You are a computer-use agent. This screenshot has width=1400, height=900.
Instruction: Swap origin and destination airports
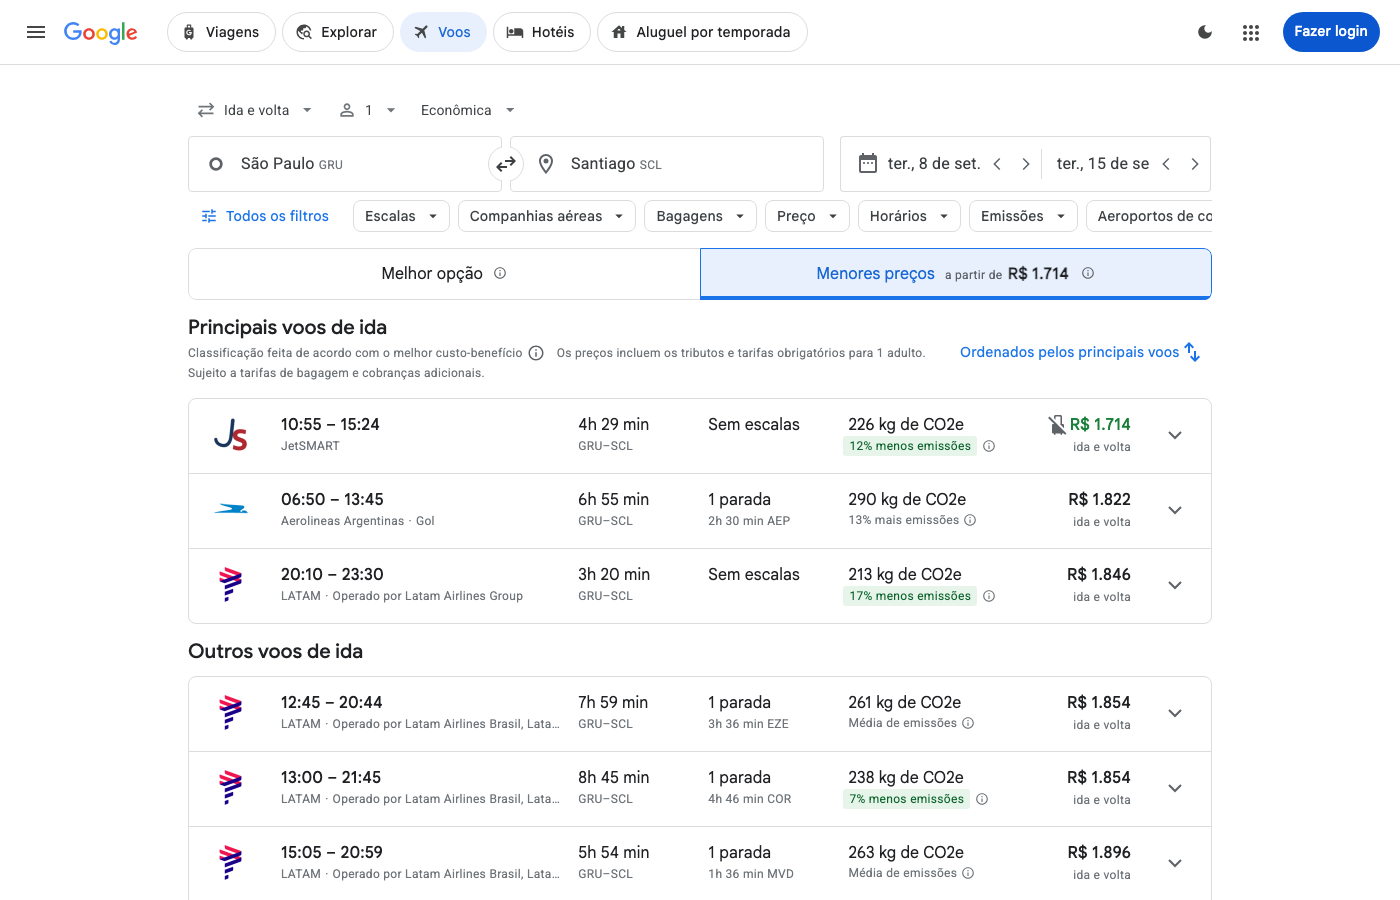coord(506,164)
